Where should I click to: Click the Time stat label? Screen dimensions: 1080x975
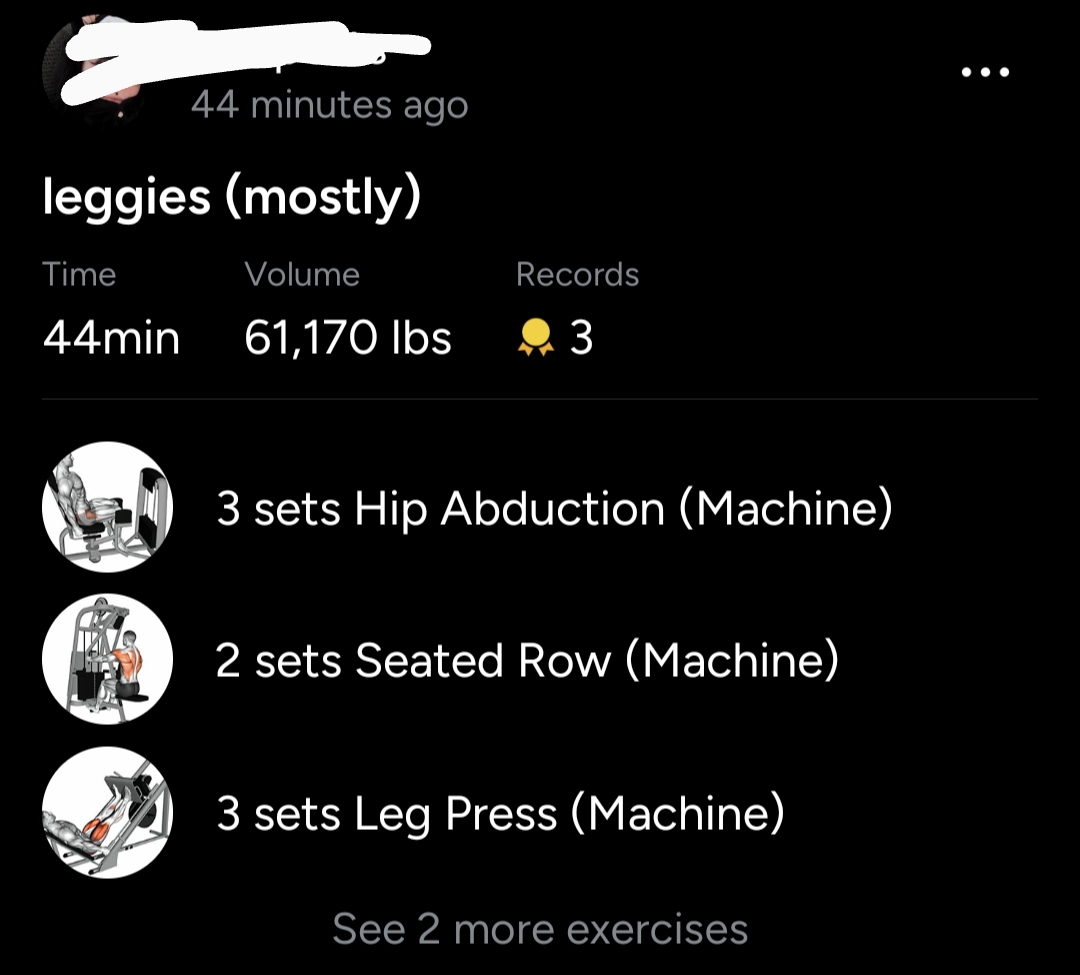pyautogui.click(x=79, y=274)
